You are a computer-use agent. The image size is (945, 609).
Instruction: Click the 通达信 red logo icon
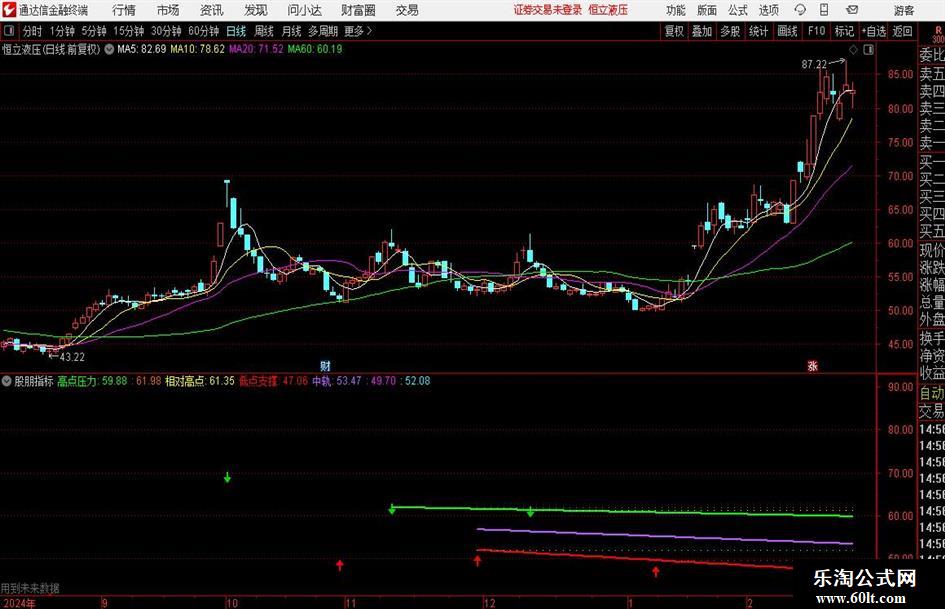point(9,10)
